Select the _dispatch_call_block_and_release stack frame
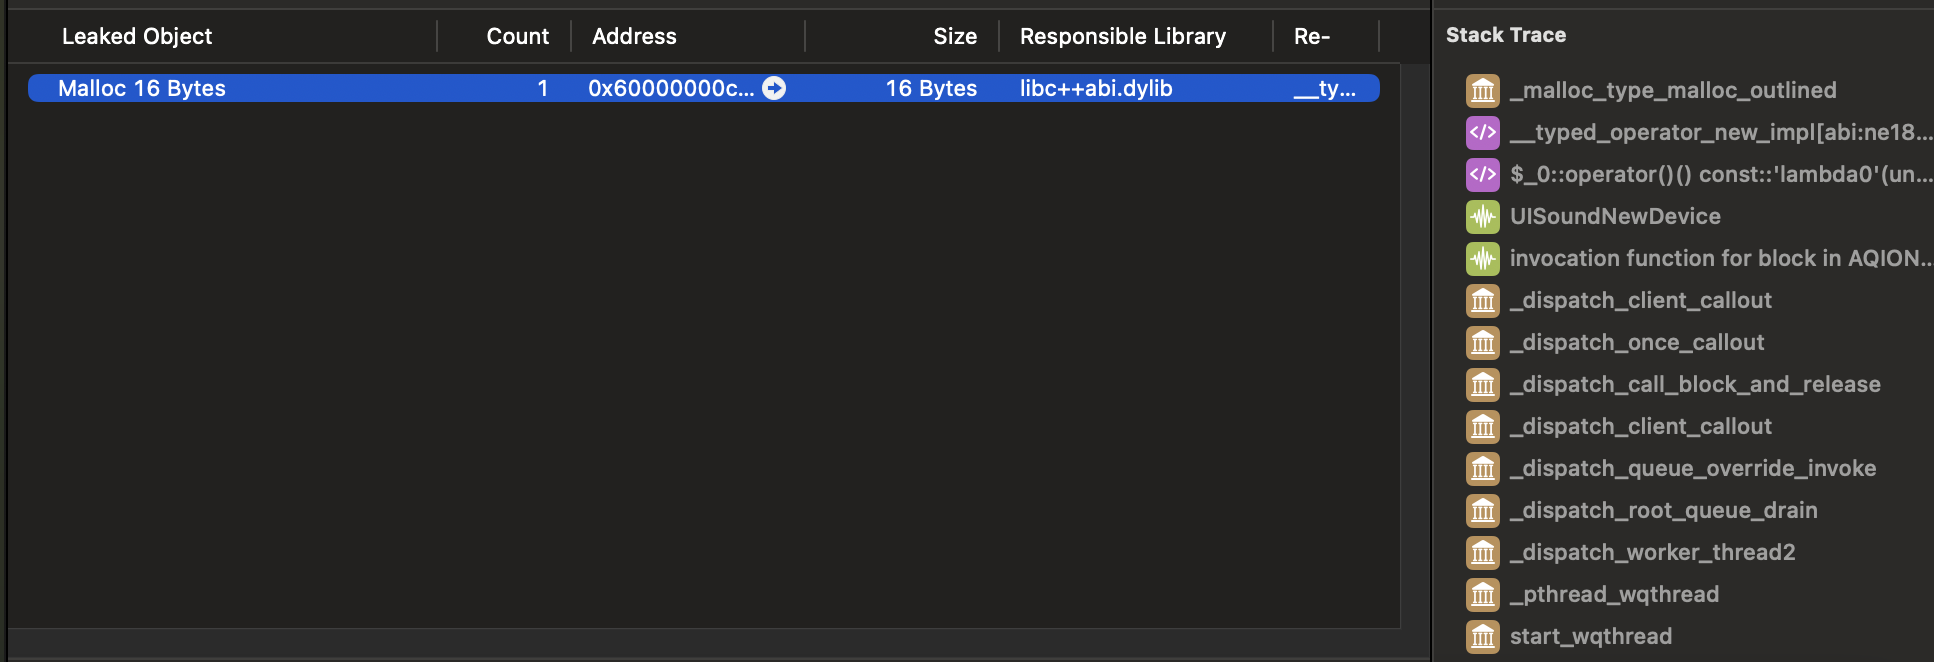The image size is (1934, 662). pos(1695,384)
